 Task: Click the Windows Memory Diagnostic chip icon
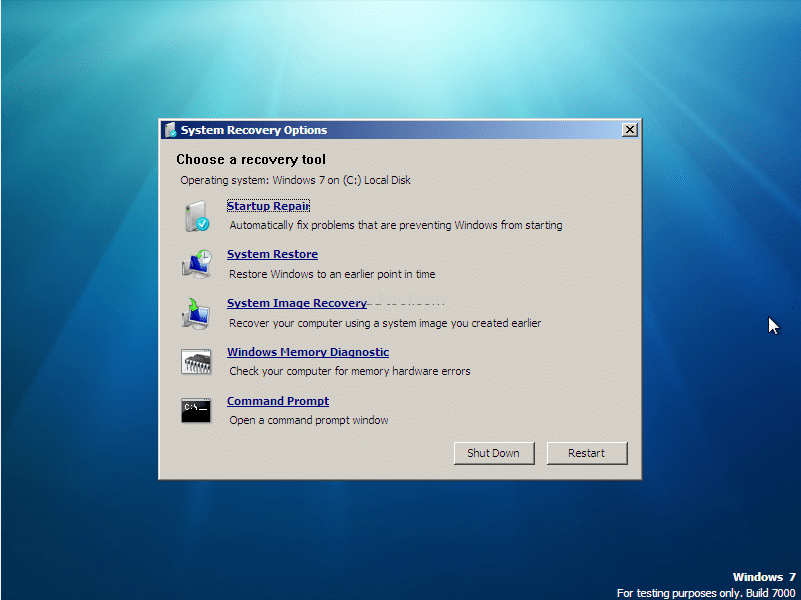pyautogui.click(x=196, y=362)
